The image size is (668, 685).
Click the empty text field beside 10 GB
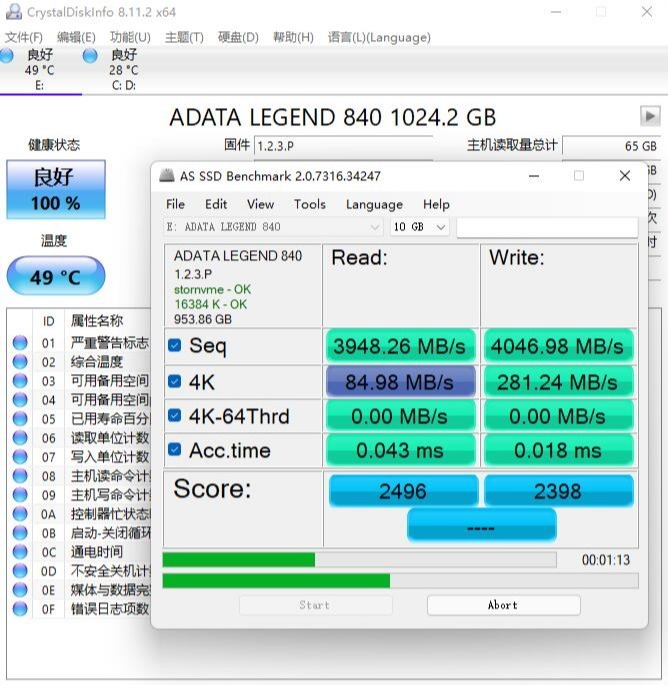[x=547, y=227]
